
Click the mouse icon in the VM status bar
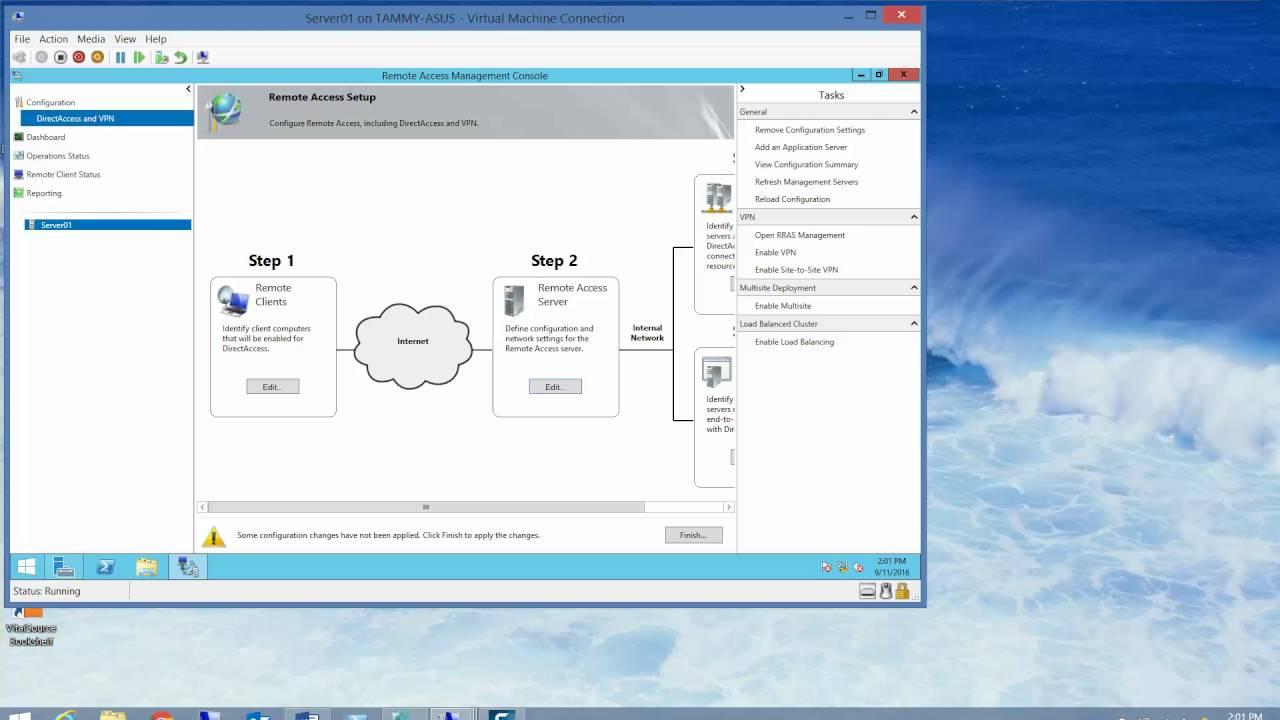885,591
